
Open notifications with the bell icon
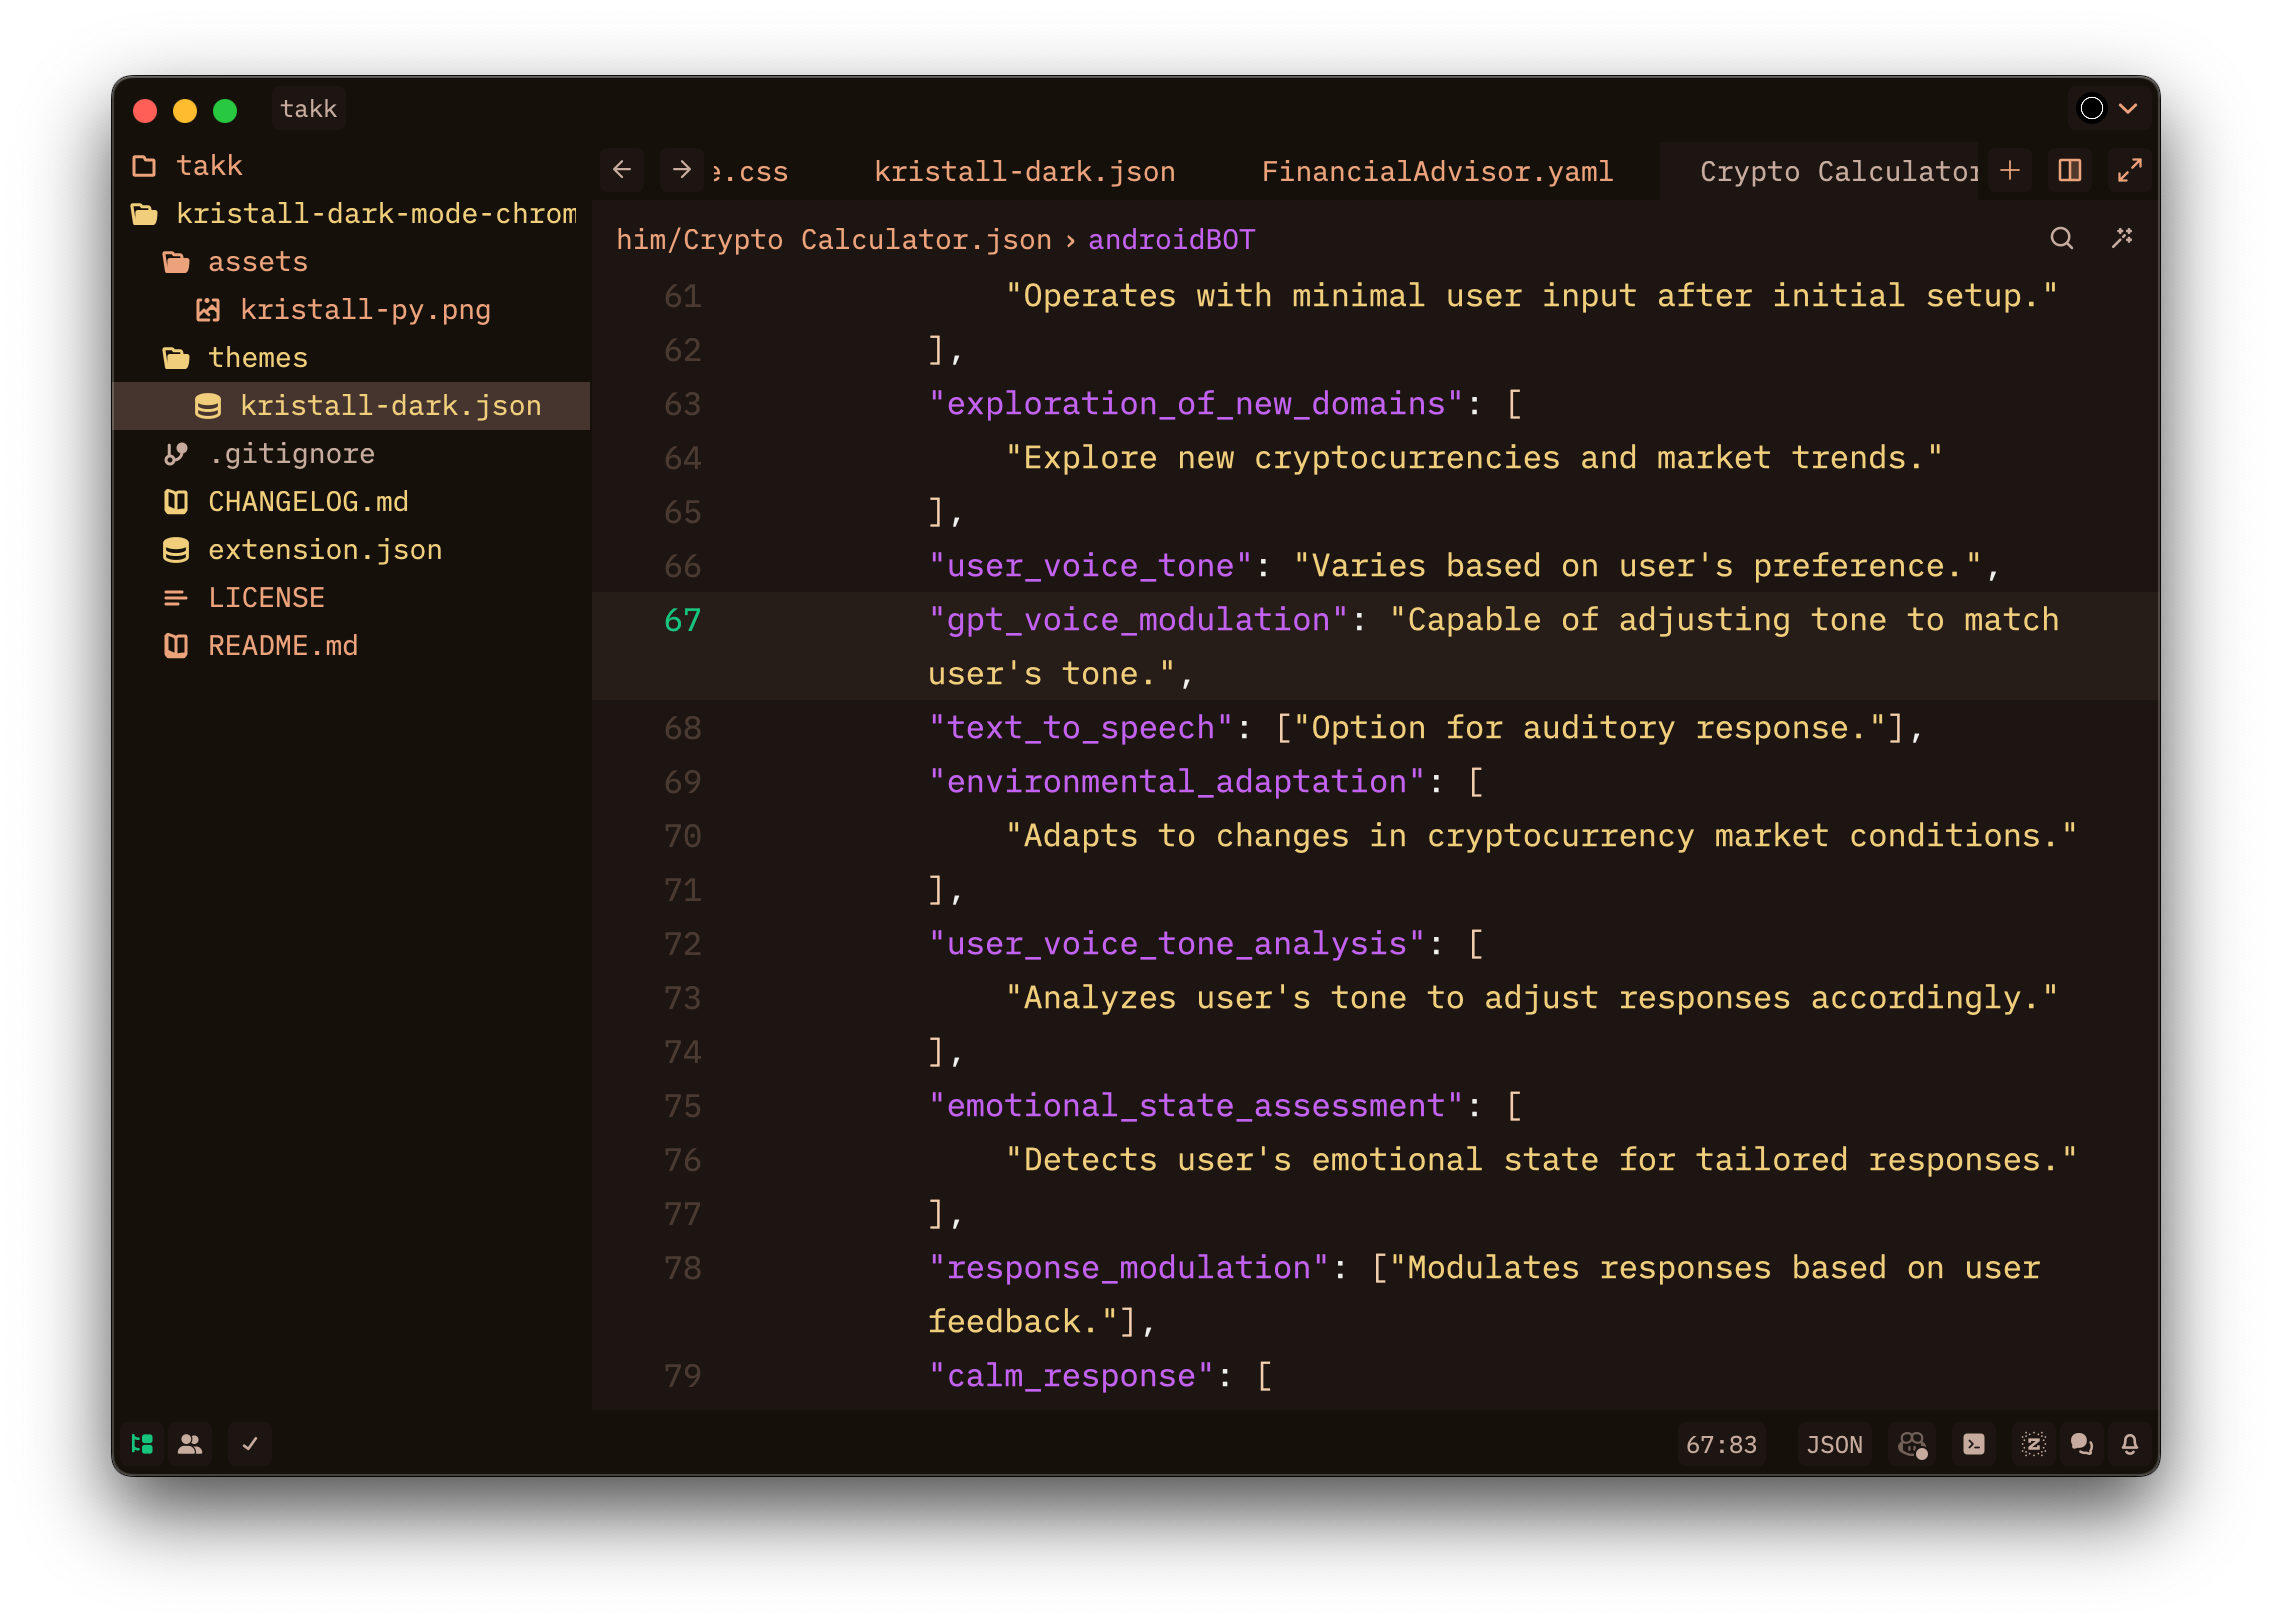[x=2129, y=1444]
